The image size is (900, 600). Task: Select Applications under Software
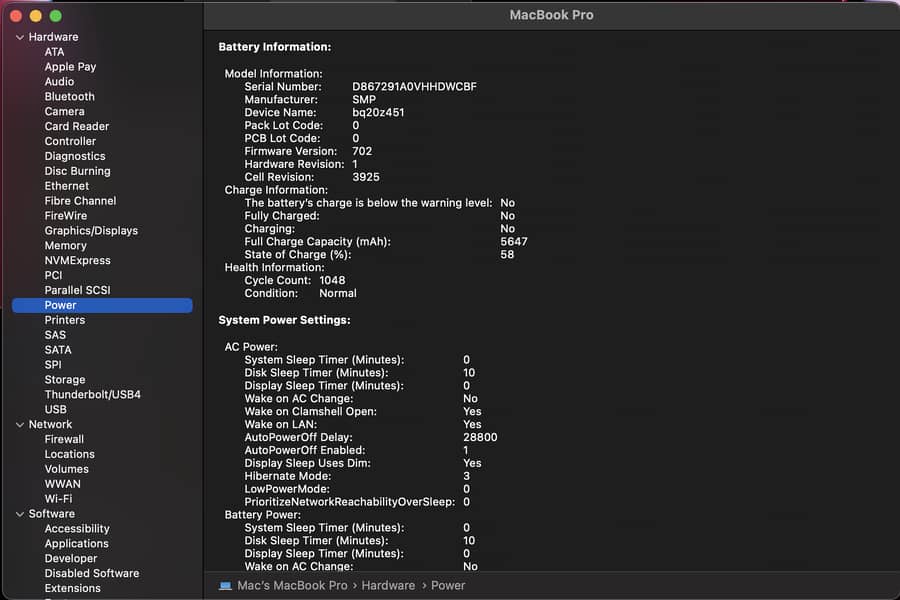click(x=76, y=544)
